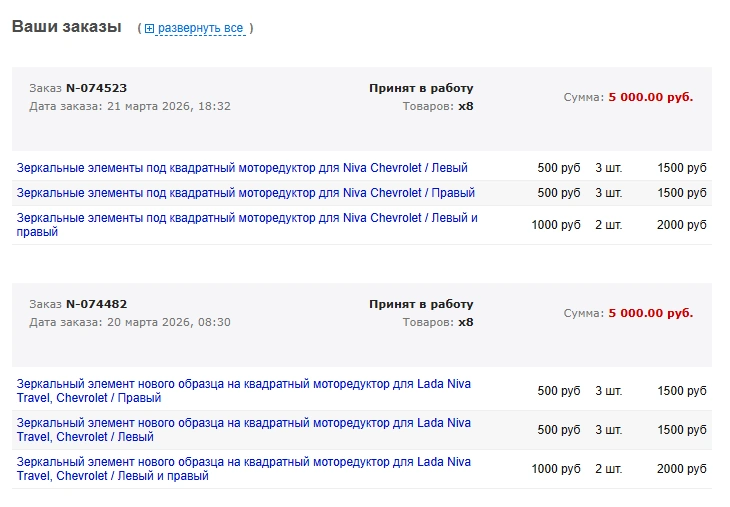Viewport: 730px width, 507px height.
Task: Click "Принят в работу" status of order N-074482
Action: (x=421, y=304)
